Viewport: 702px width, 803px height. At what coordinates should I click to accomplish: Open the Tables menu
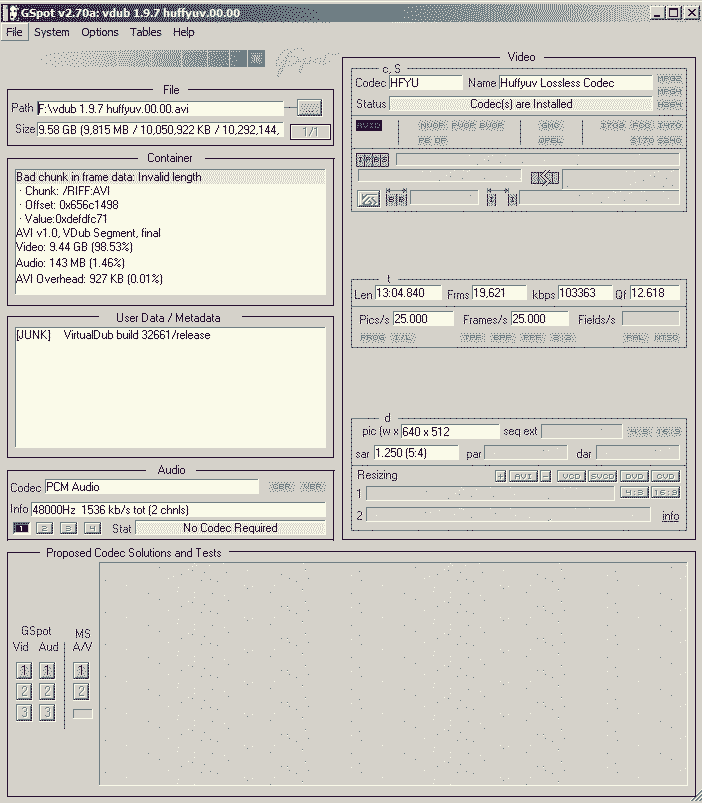[x=145, y=32]
